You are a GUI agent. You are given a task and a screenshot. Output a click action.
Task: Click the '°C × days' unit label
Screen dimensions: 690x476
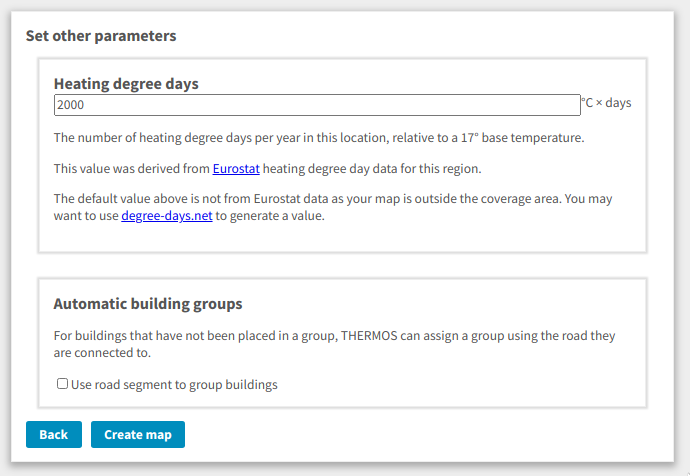pyautogui.click(x=606, y=103)
